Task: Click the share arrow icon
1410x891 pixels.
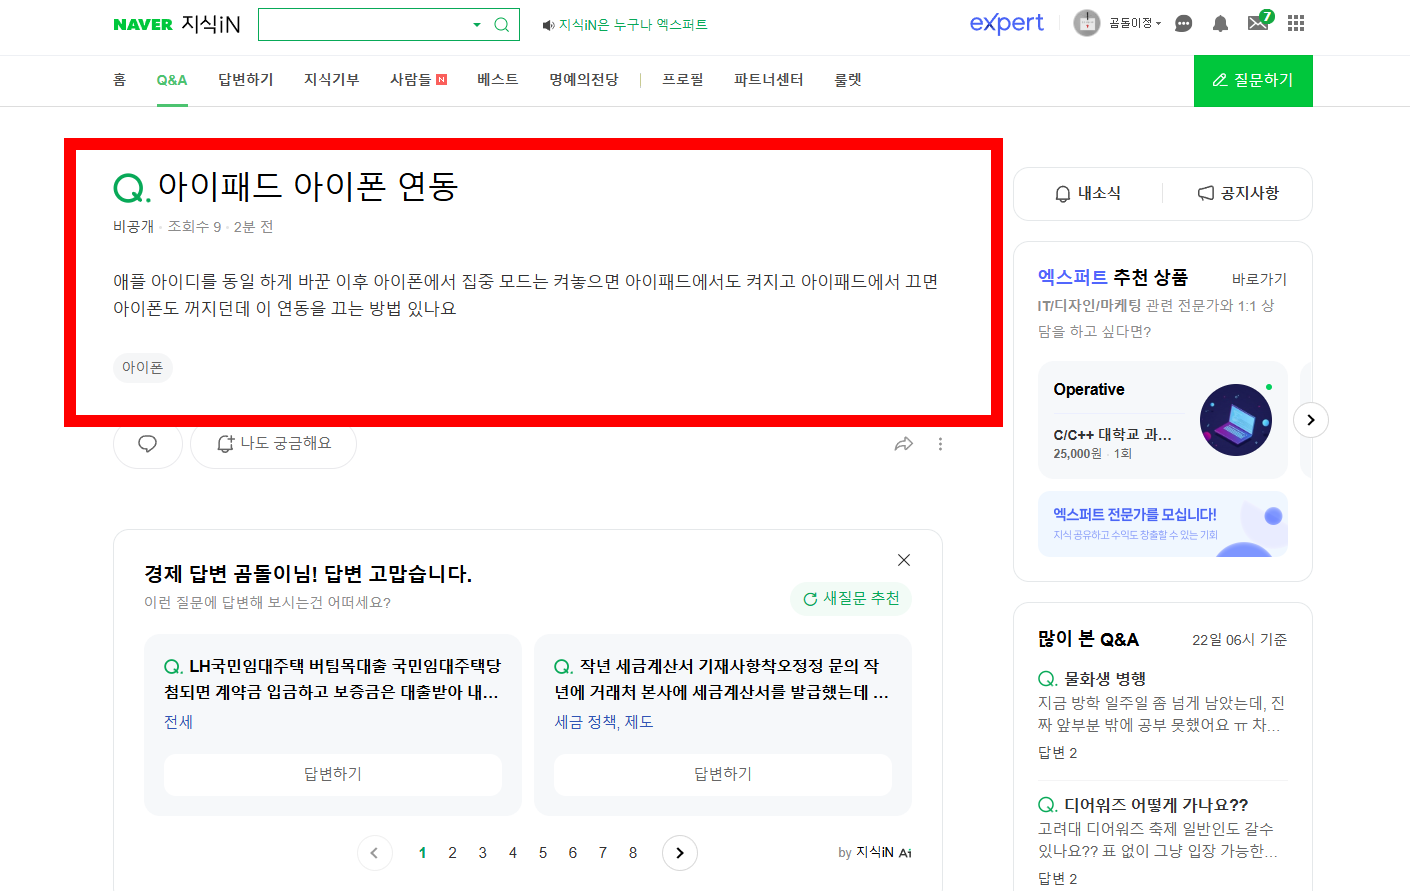Action: click(x=904, y=444)
